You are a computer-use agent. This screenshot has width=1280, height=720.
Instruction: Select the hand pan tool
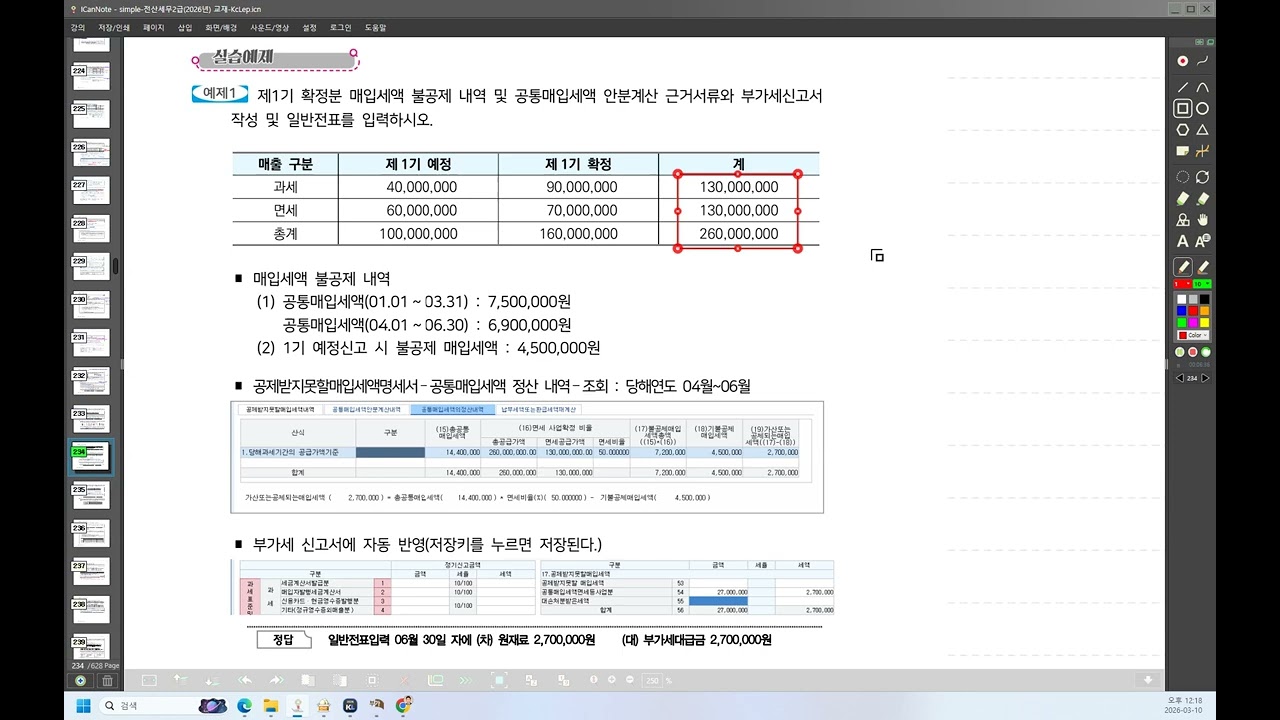click(x=1203, y=219)
